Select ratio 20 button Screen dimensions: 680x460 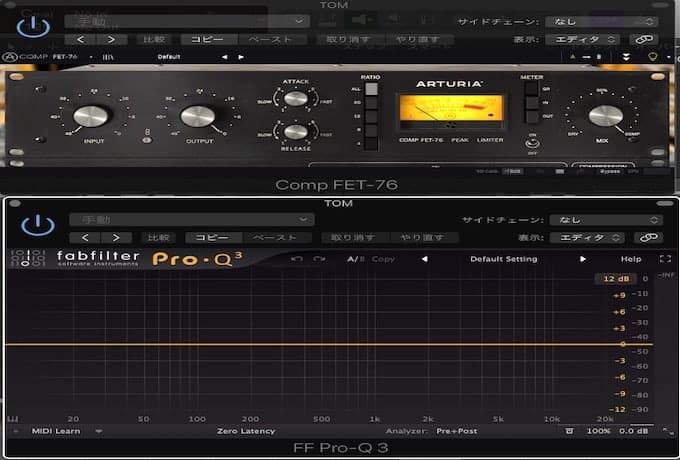click(x=371, y=103)
